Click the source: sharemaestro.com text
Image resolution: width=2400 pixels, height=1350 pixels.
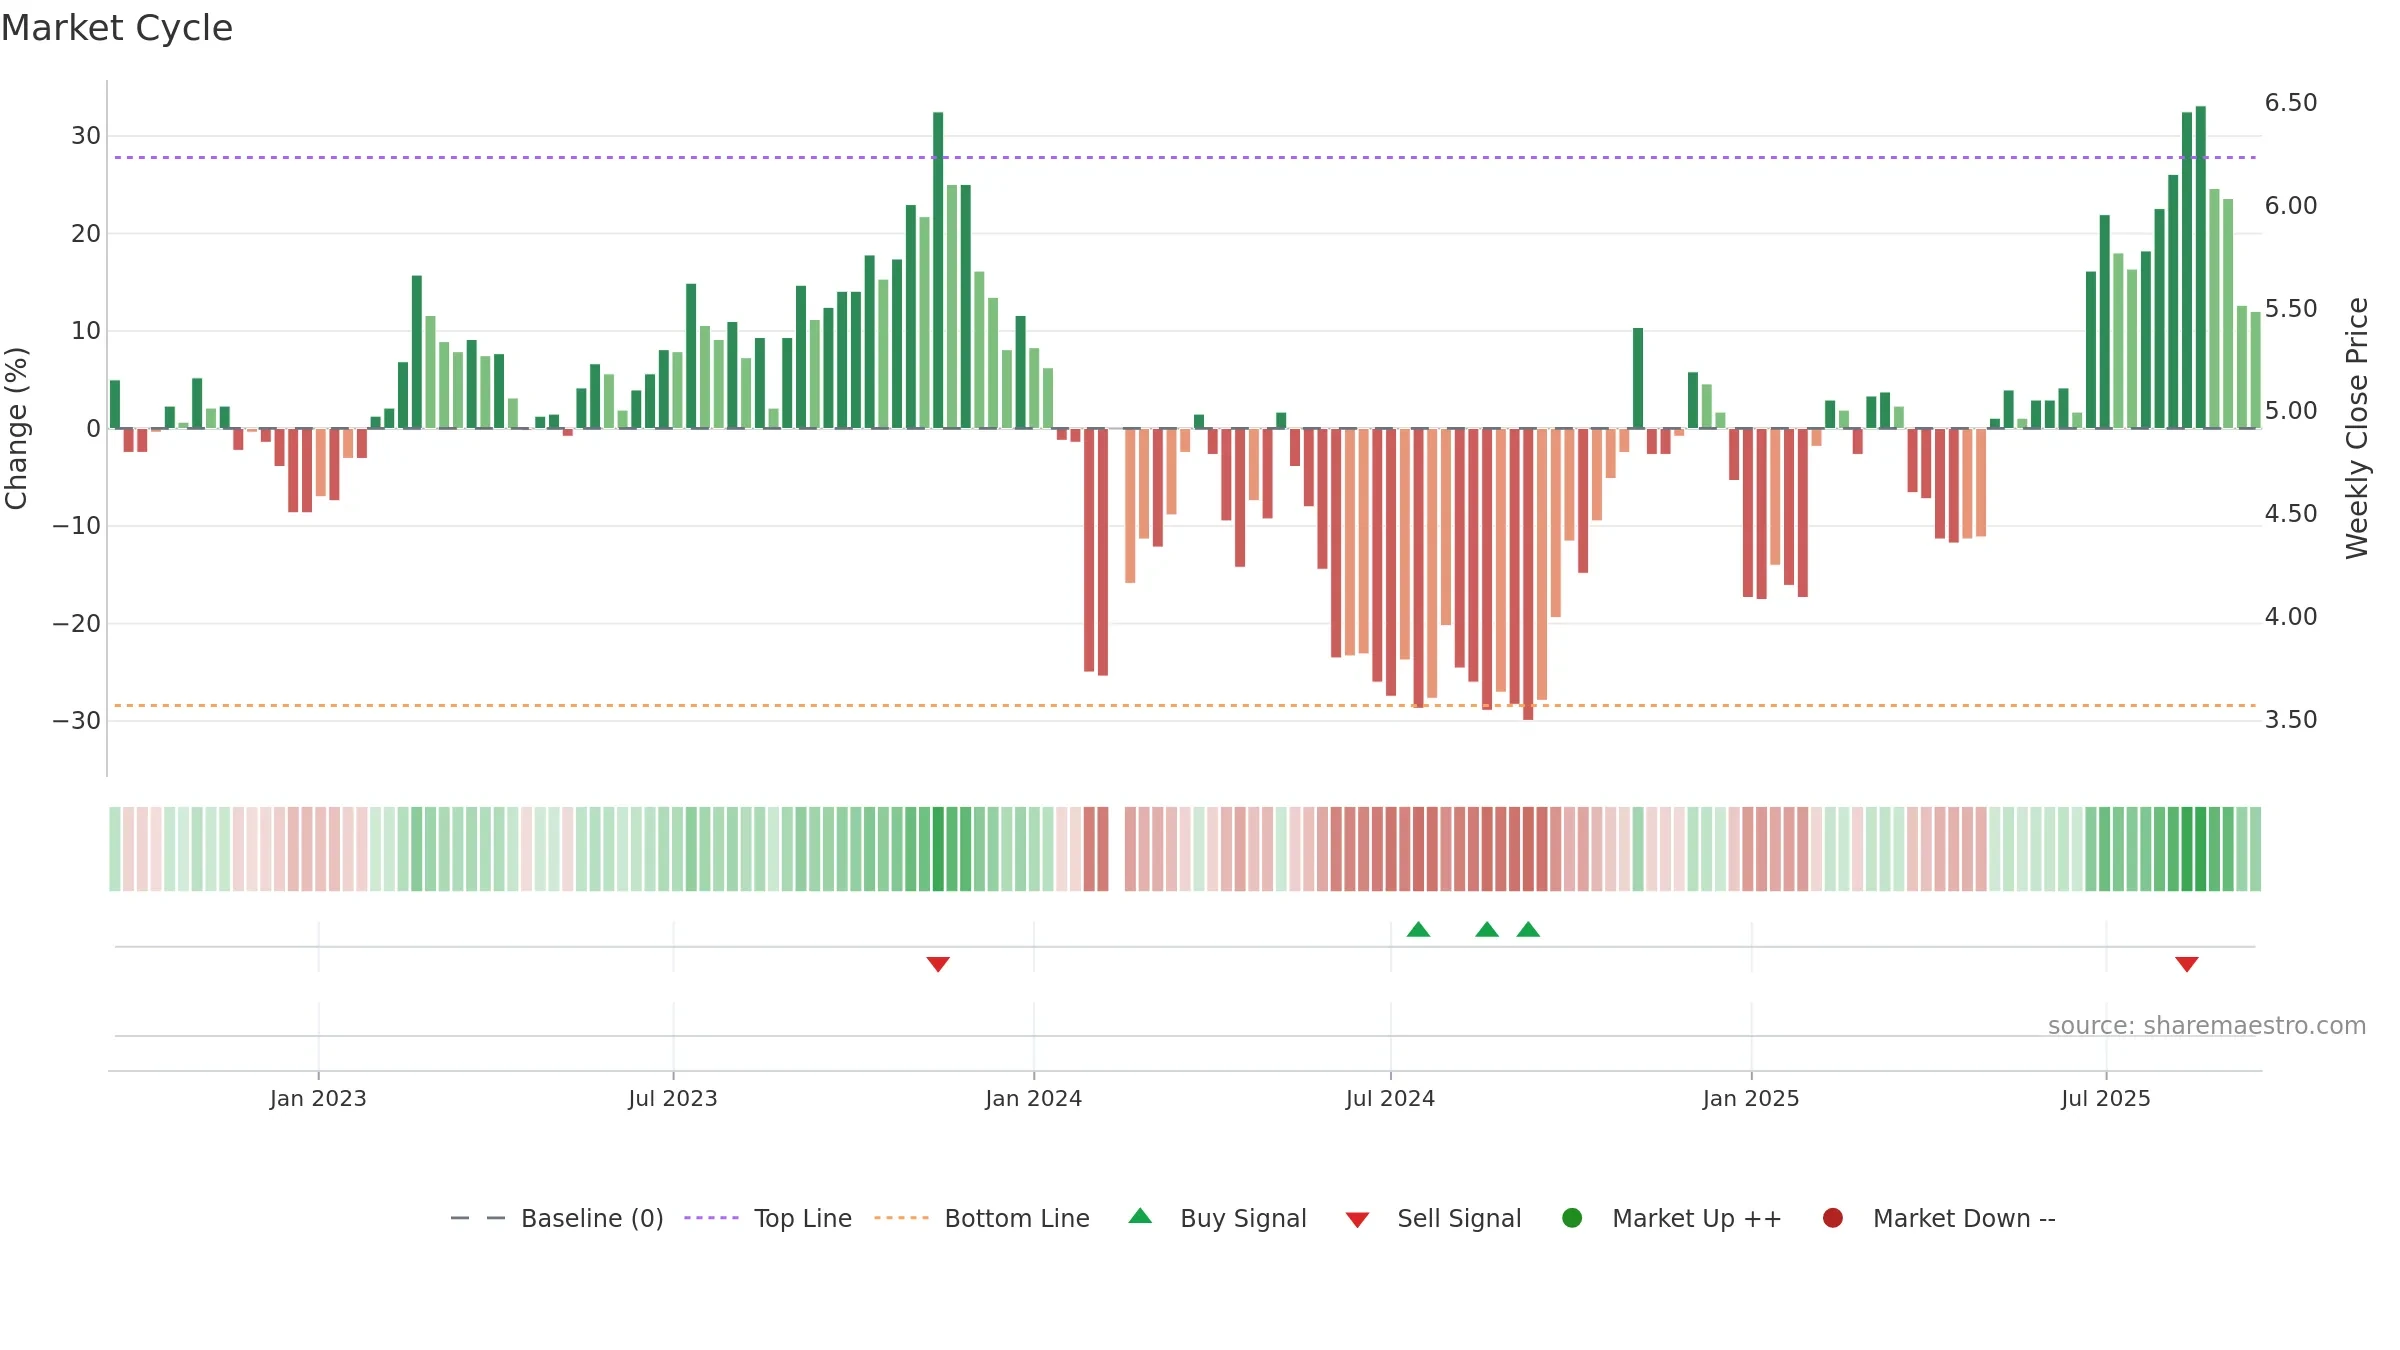[x=2207, y=1026]
